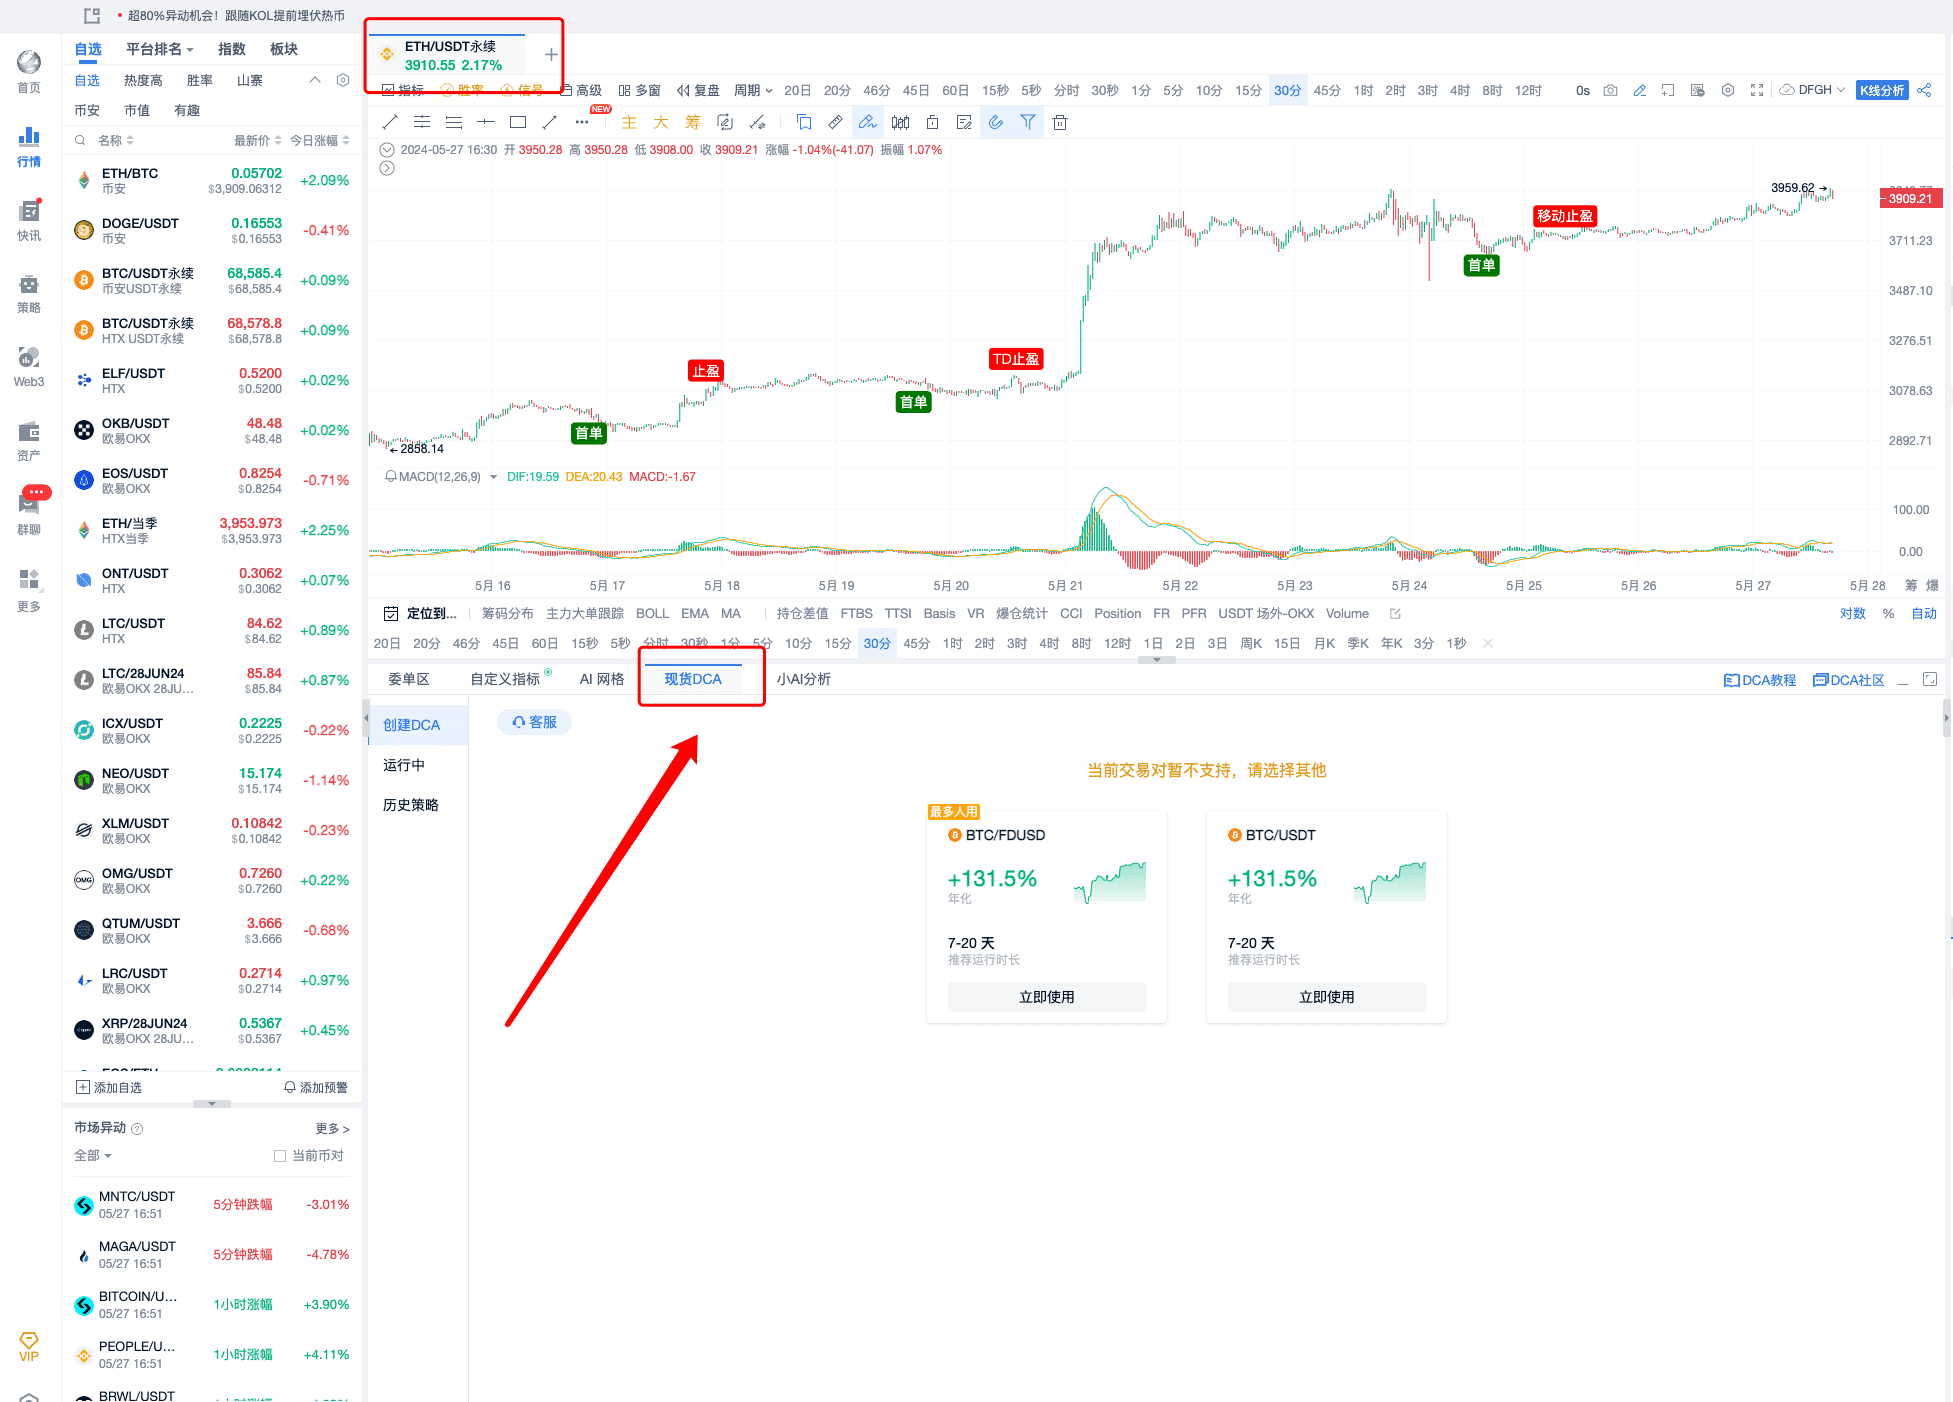
Task: Switch to the 小AI分析 tab
Action: (x=804, y=679)
